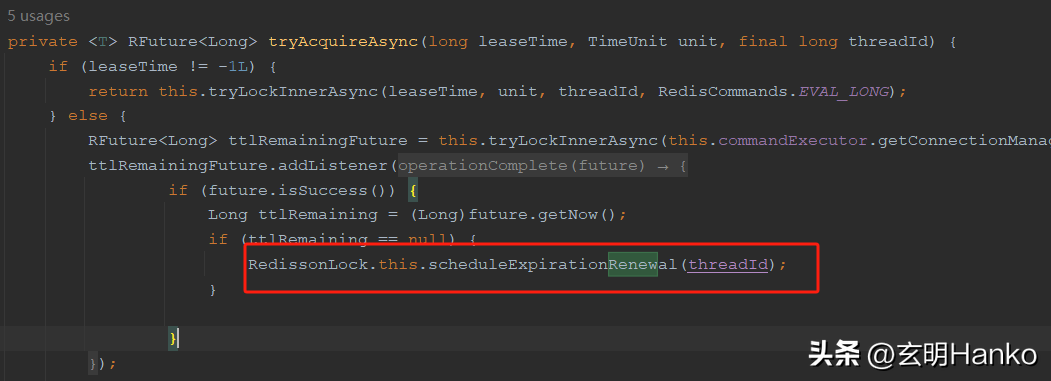Expand the folded operationComplete(future) lambda
1051x381 pixels.
(543, 165)
